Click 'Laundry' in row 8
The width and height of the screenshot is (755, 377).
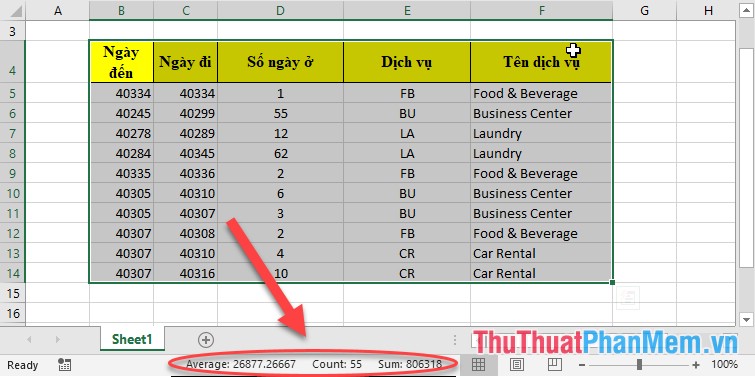(542, 153)
